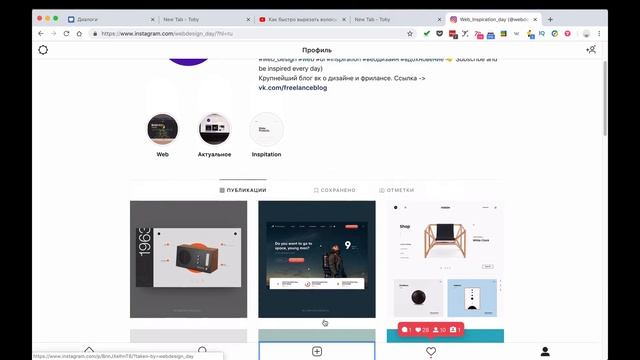640x360 pixels.
Task: Bookmark this page with the star icon
Action: pyautogui.click(x=410, y=33)
